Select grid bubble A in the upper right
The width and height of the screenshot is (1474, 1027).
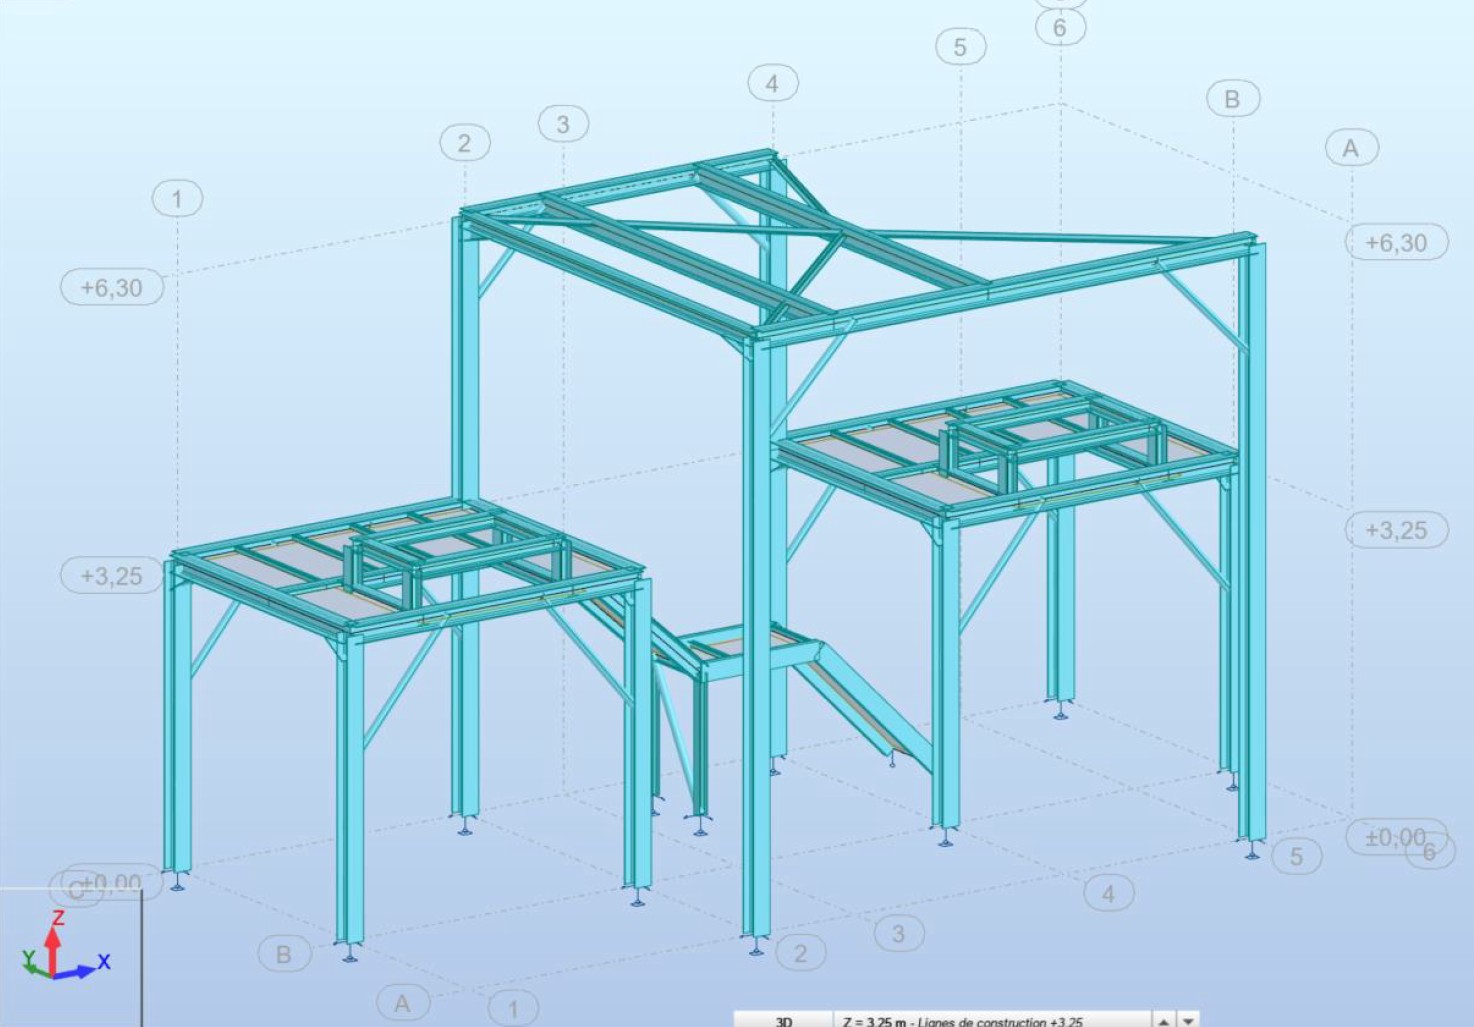1351,148
